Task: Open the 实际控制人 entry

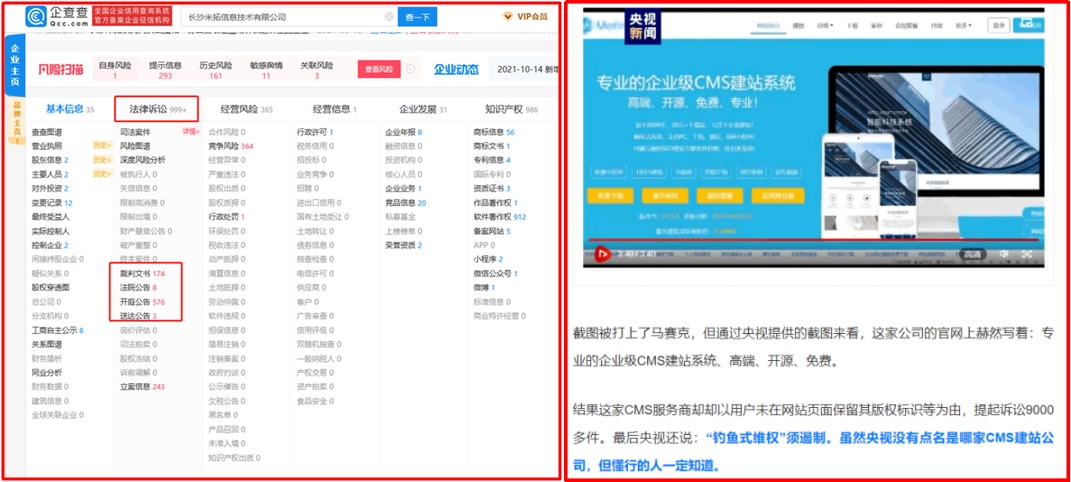Action: 51,231
